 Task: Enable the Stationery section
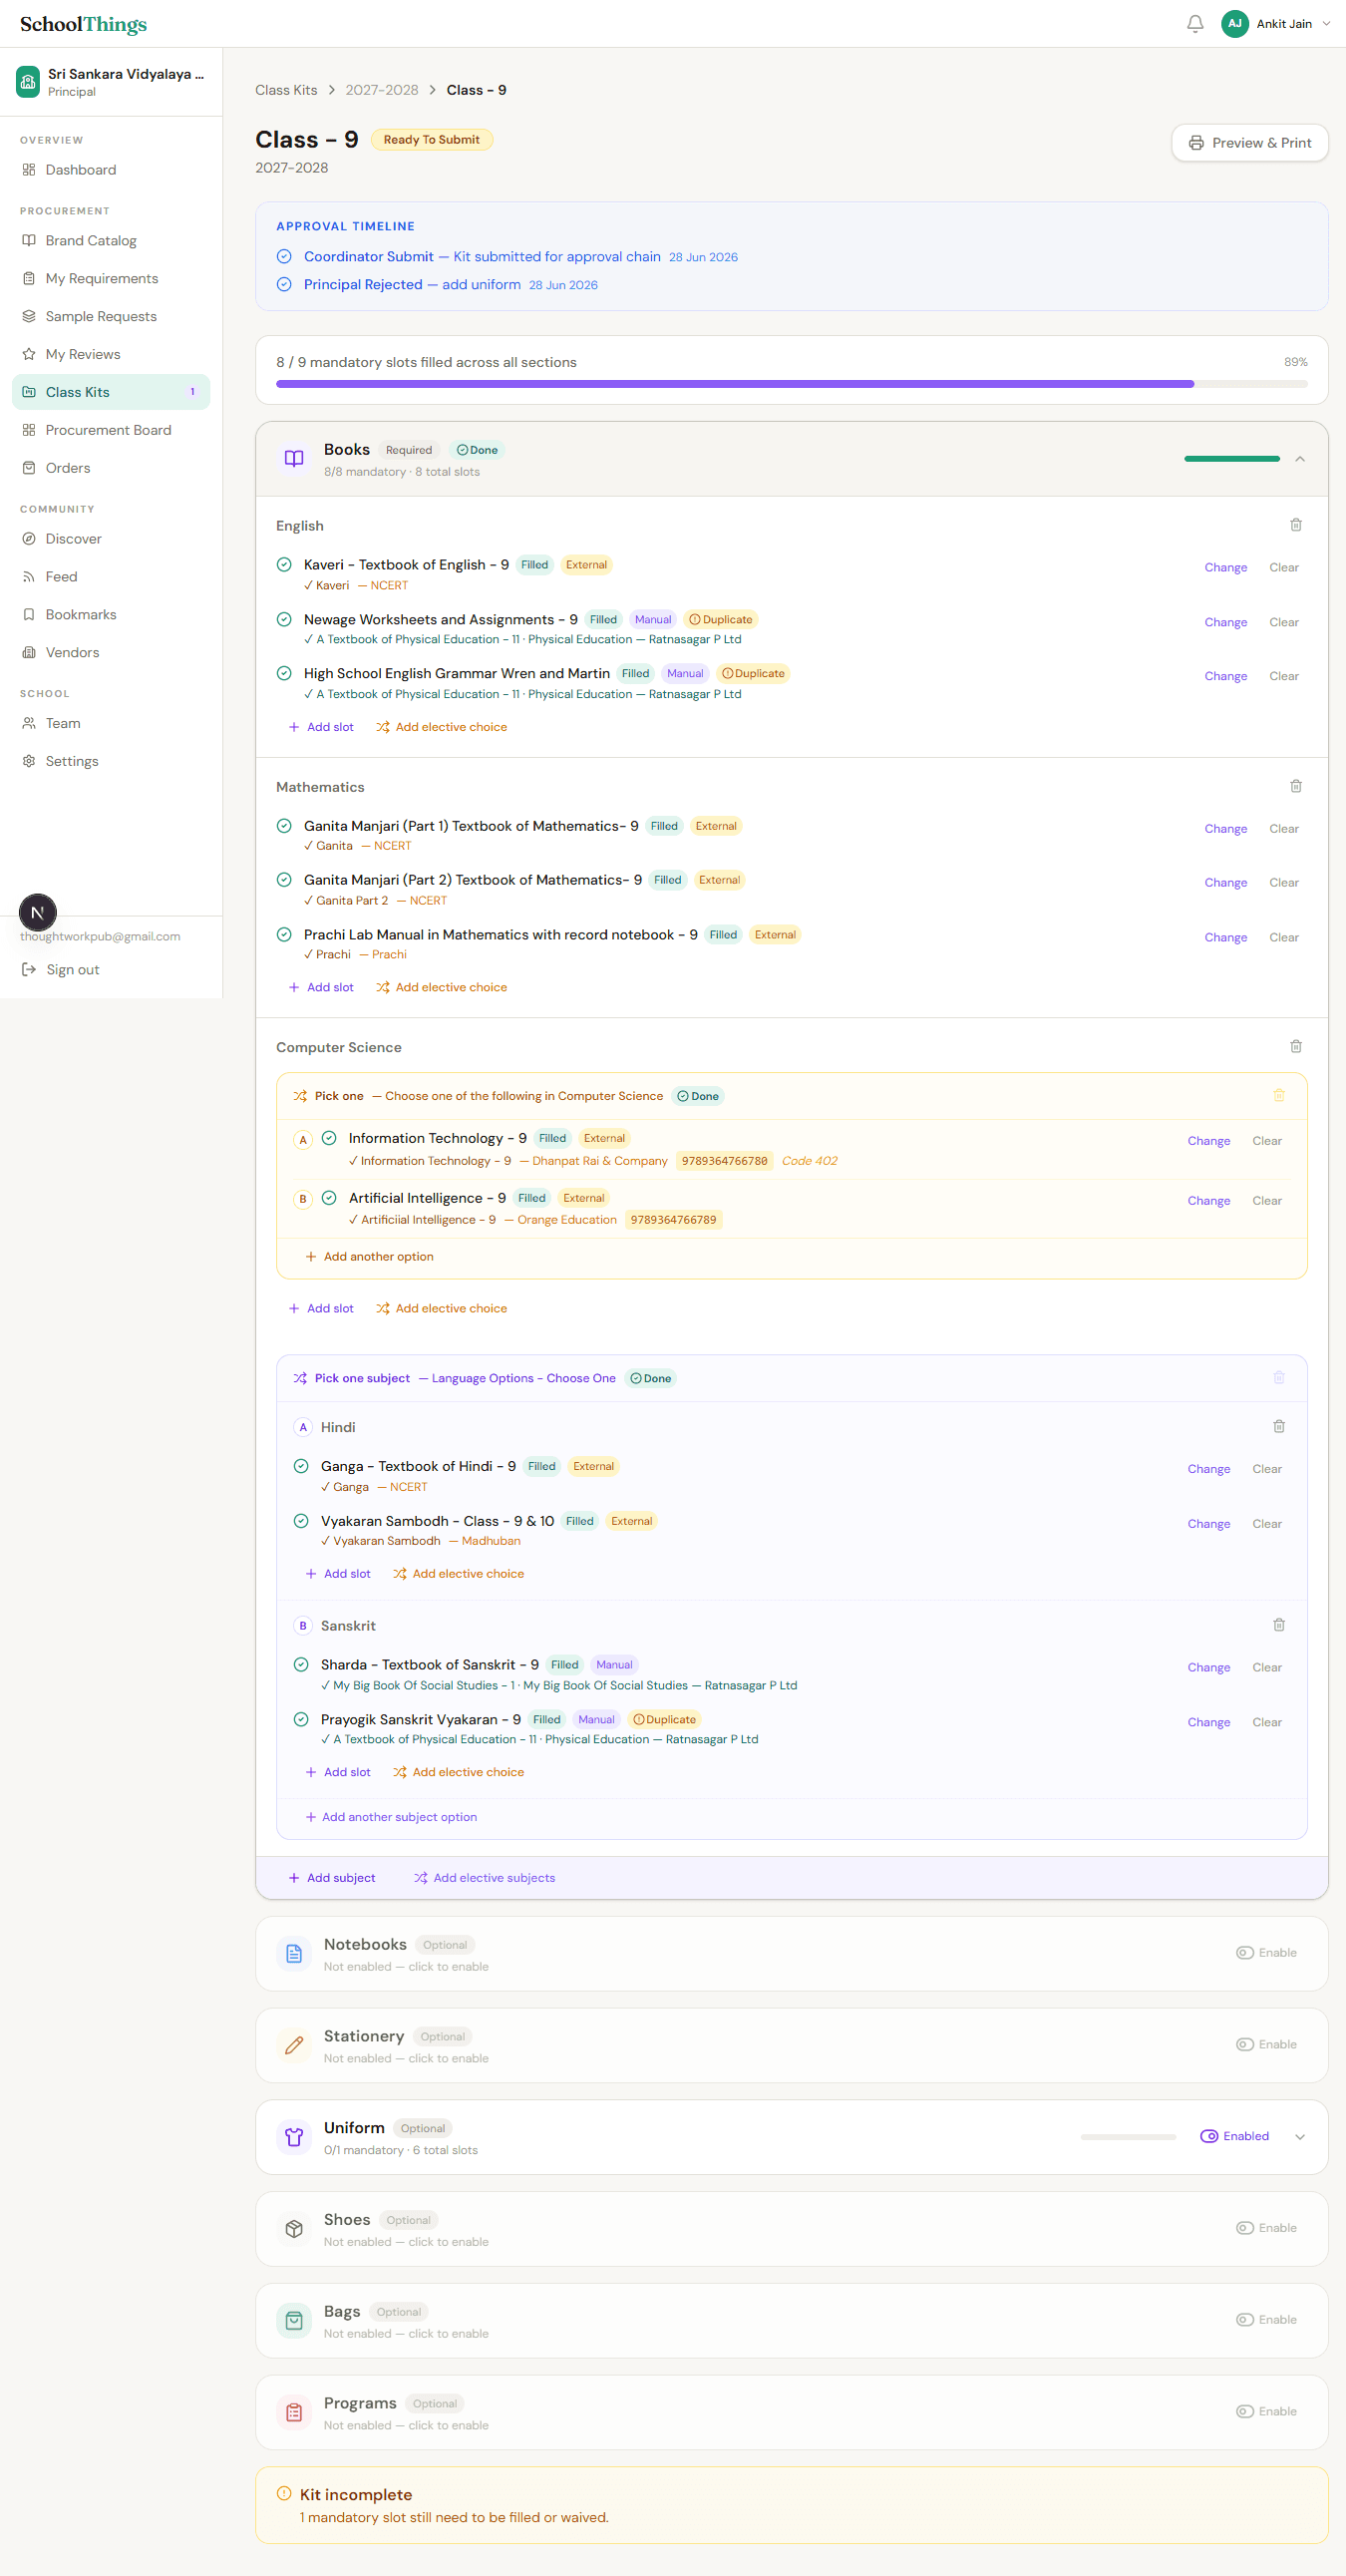point(1267,2045)
